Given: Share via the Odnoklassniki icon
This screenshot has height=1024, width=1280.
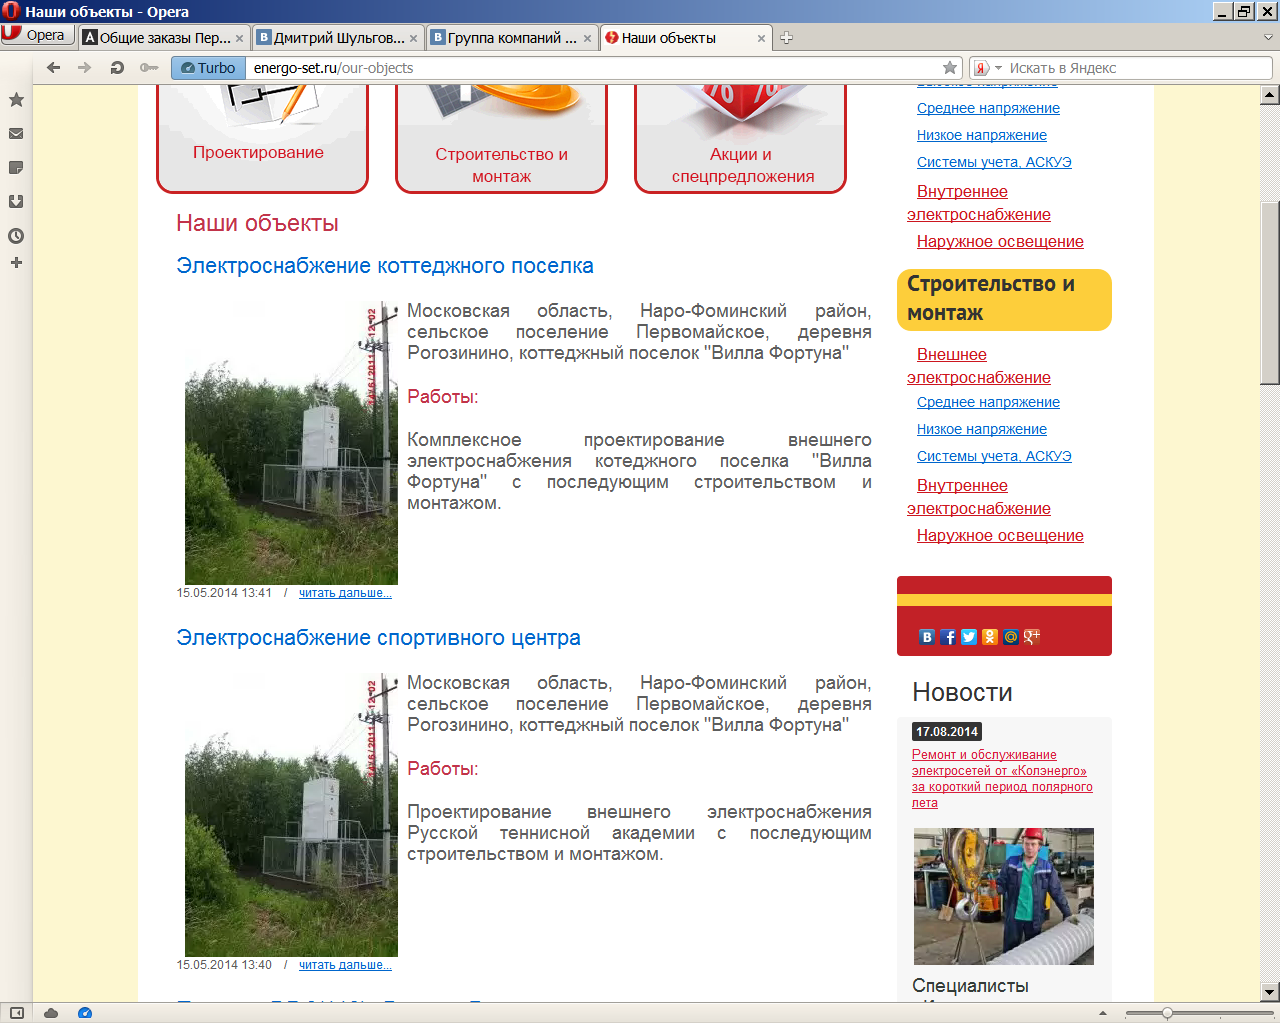Looking at the screenshot, I should click(x=990, y=637).
